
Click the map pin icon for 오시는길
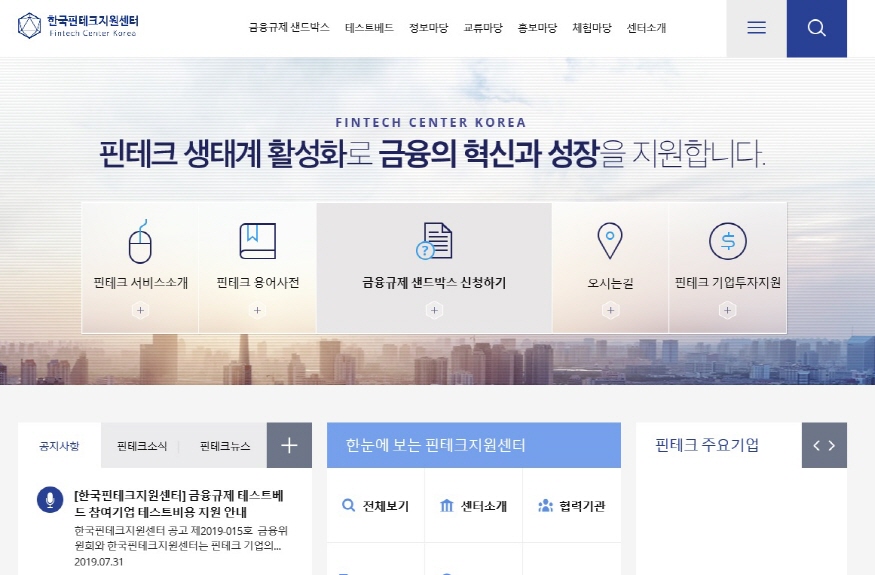click(610, 241)
